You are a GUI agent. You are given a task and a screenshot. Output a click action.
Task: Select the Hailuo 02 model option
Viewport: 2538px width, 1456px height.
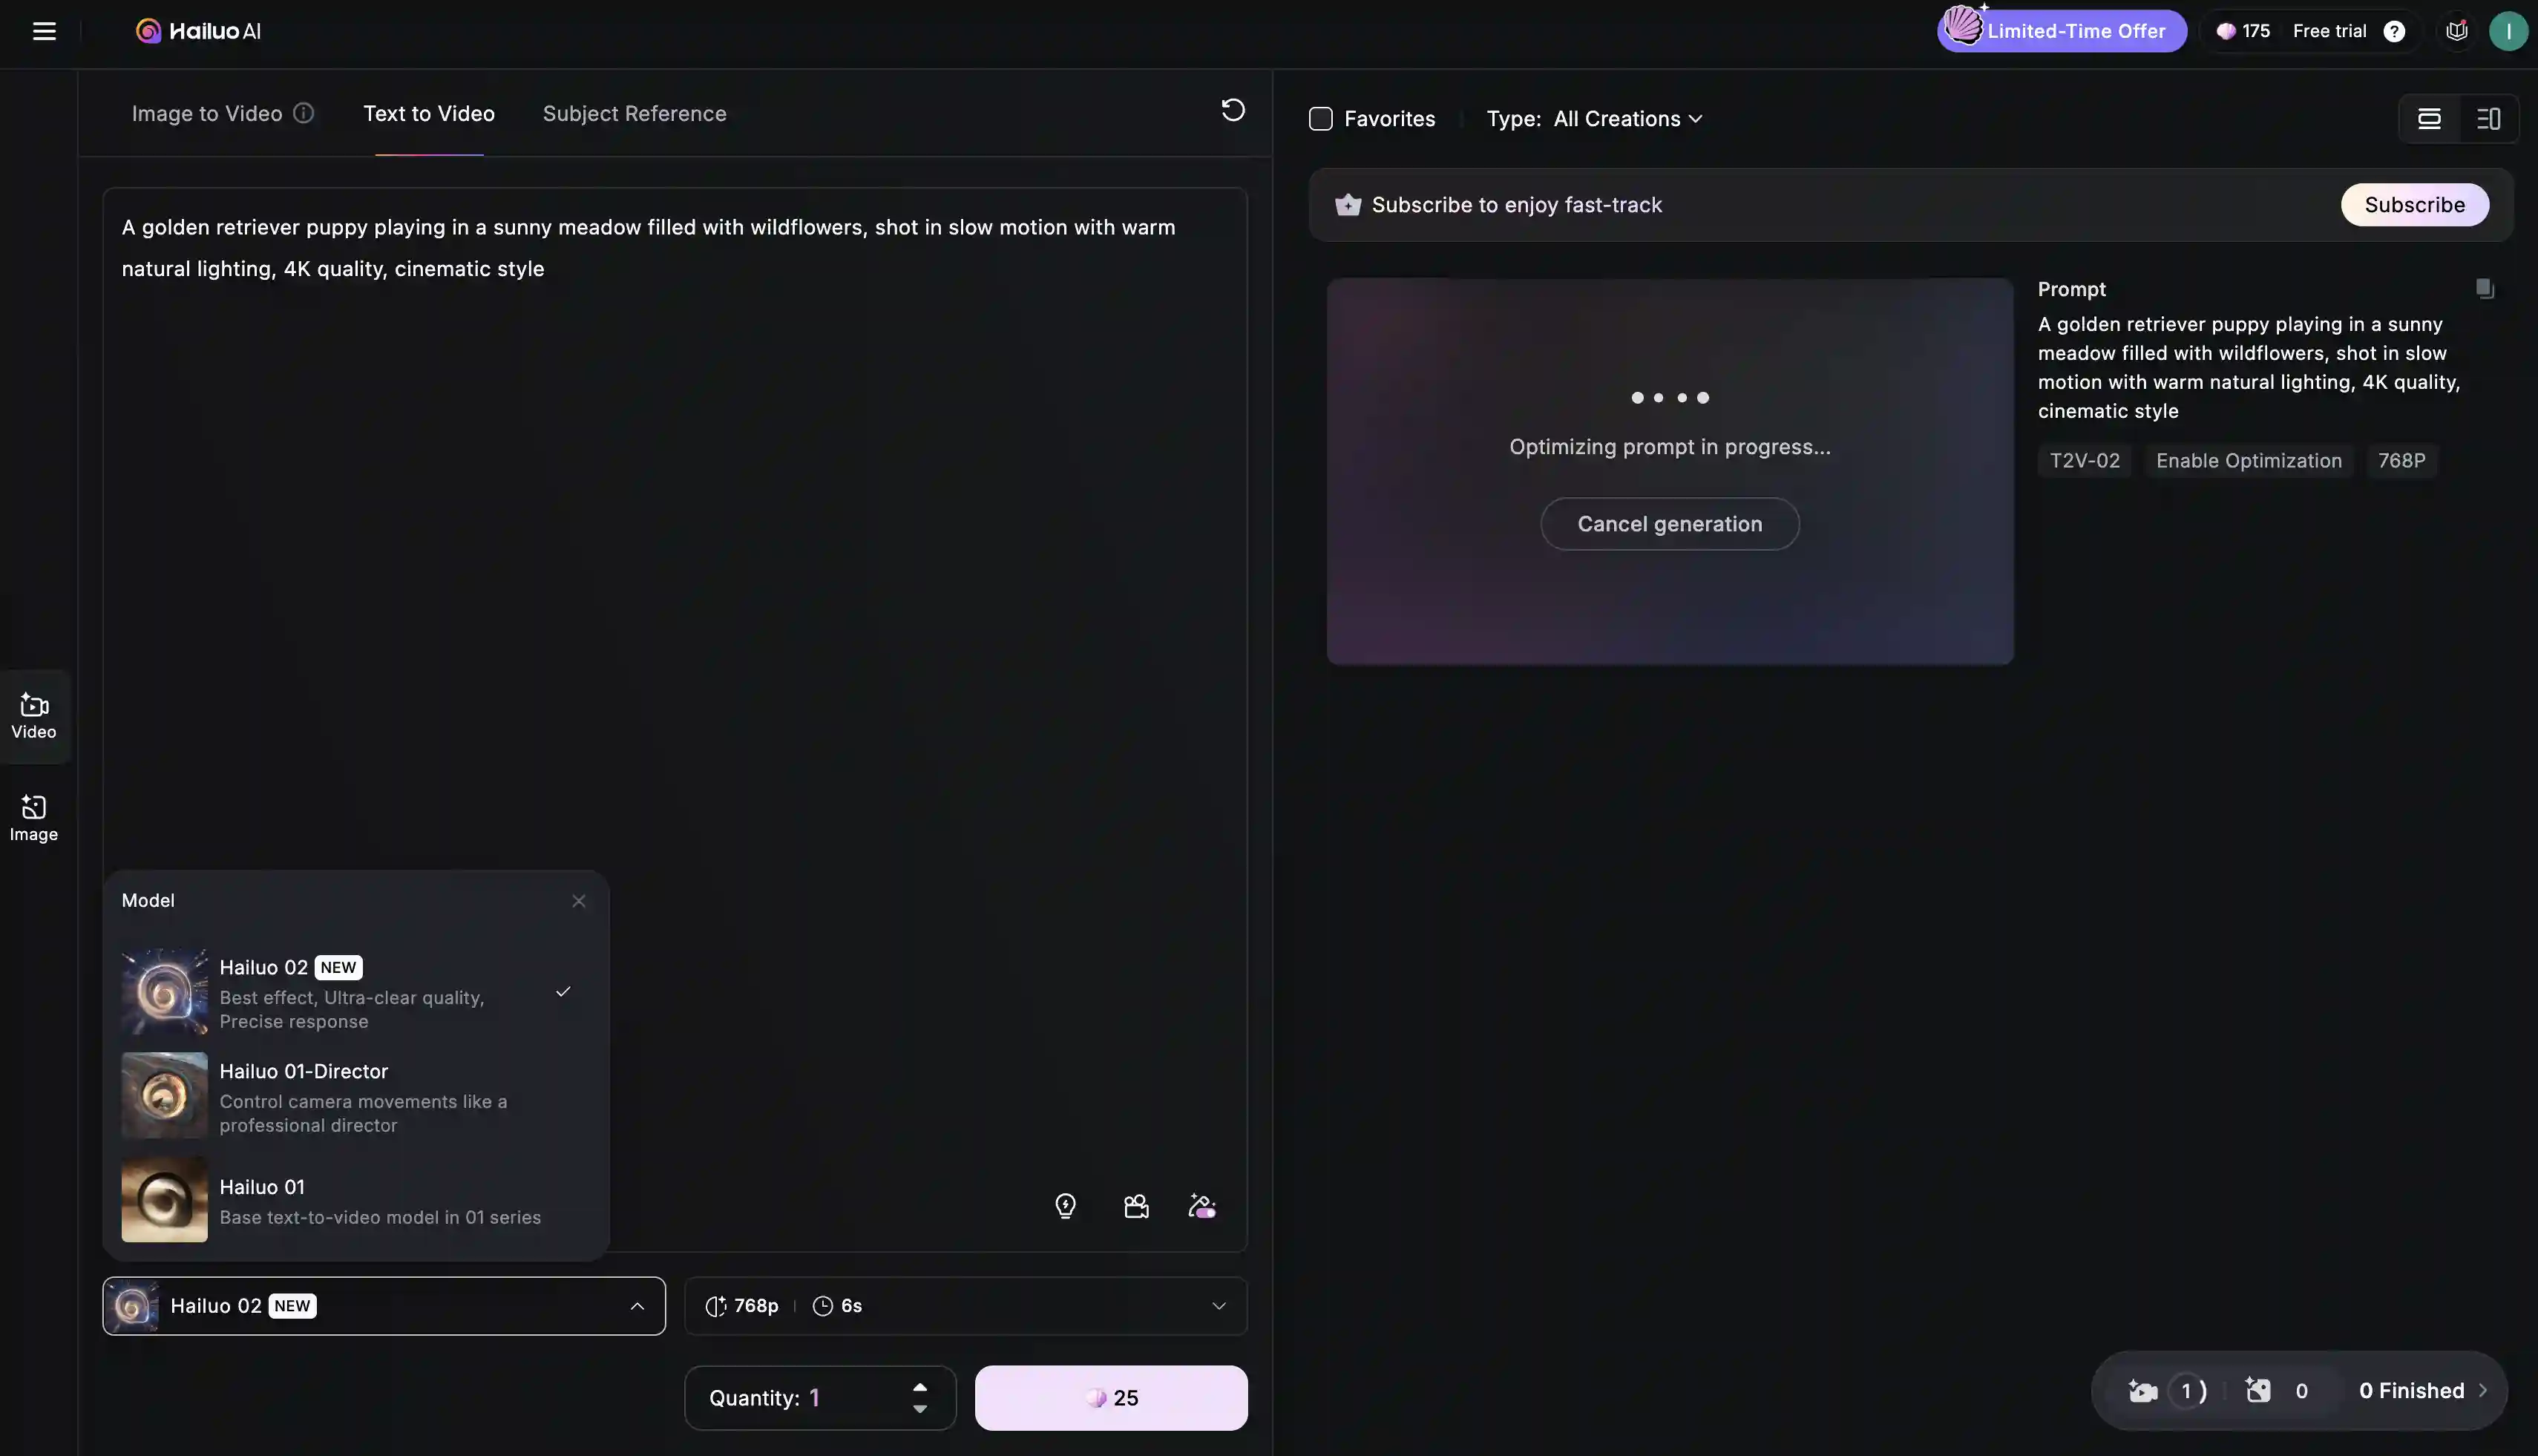[x=355, y=992]
